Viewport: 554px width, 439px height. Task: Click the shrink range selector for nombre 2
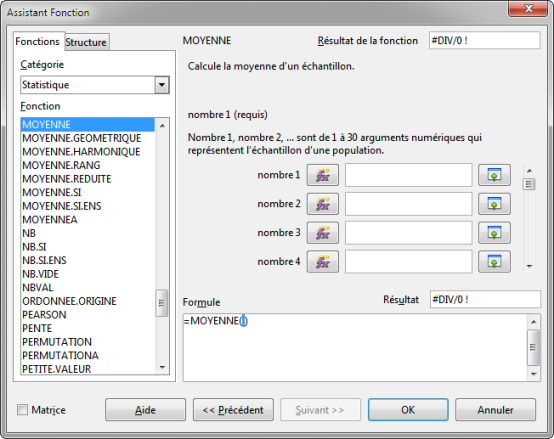494,204
